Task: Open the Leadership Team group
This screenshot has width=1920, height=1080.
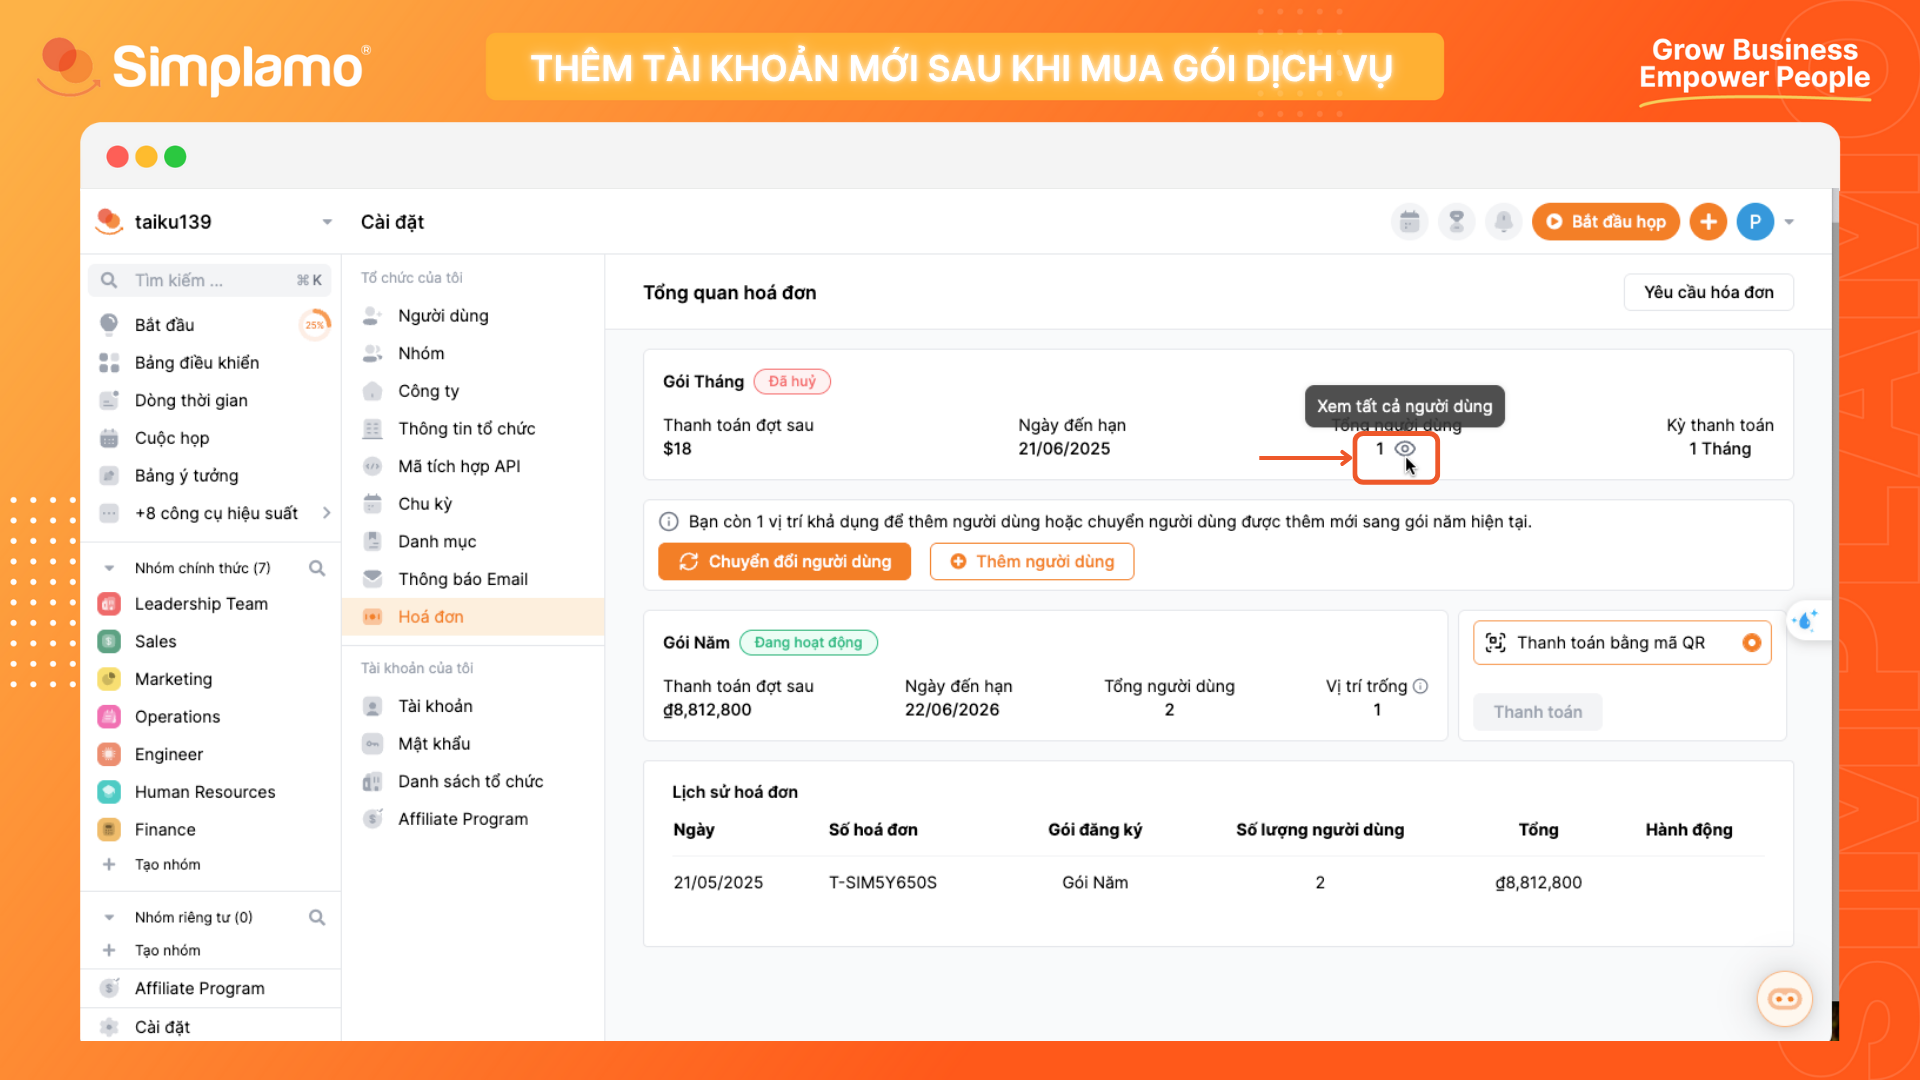Action: click(201, 604)
